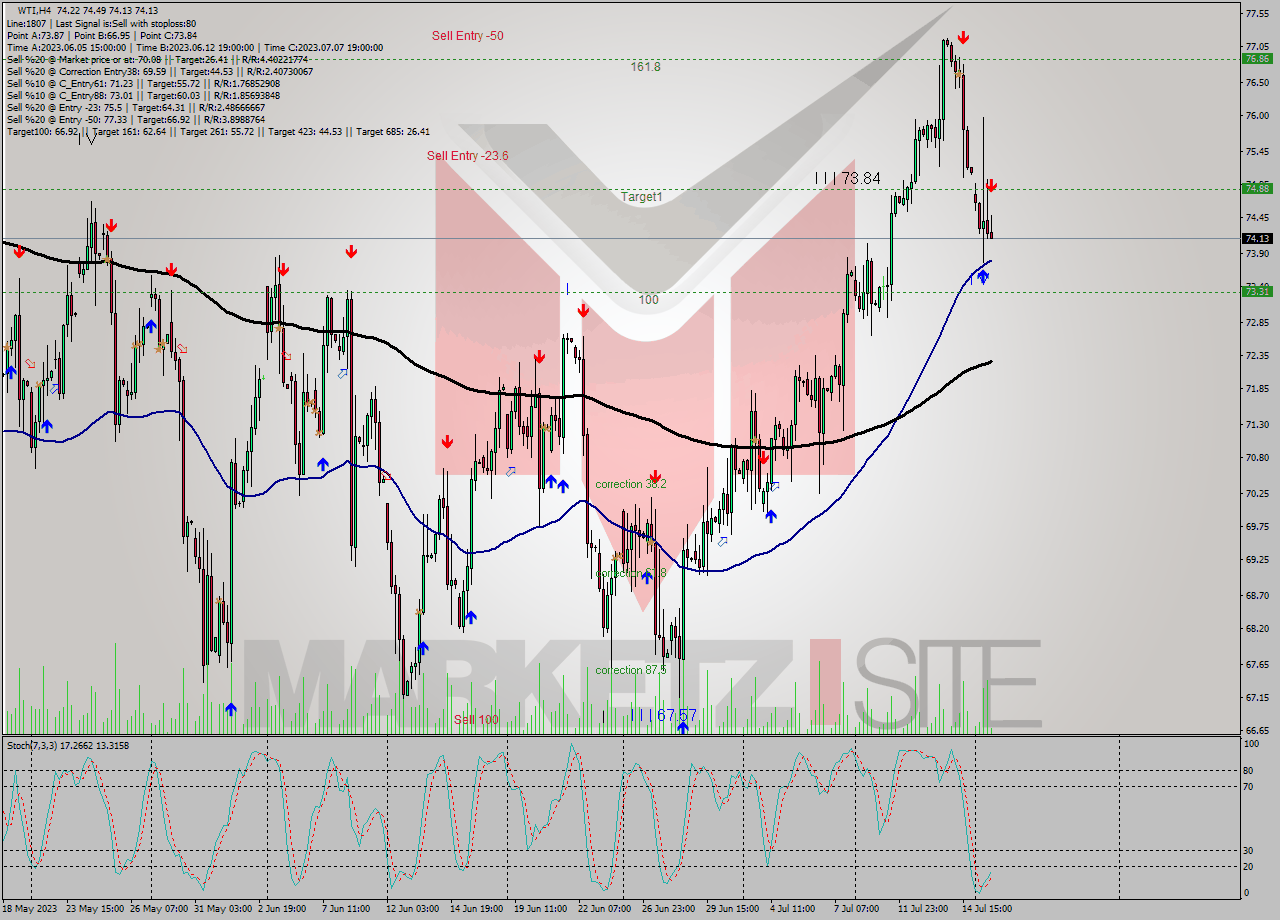Click the 'Sell Entry -23.6' label
This screenshot has height=920, width=1280.
click(x=467, y=155)
